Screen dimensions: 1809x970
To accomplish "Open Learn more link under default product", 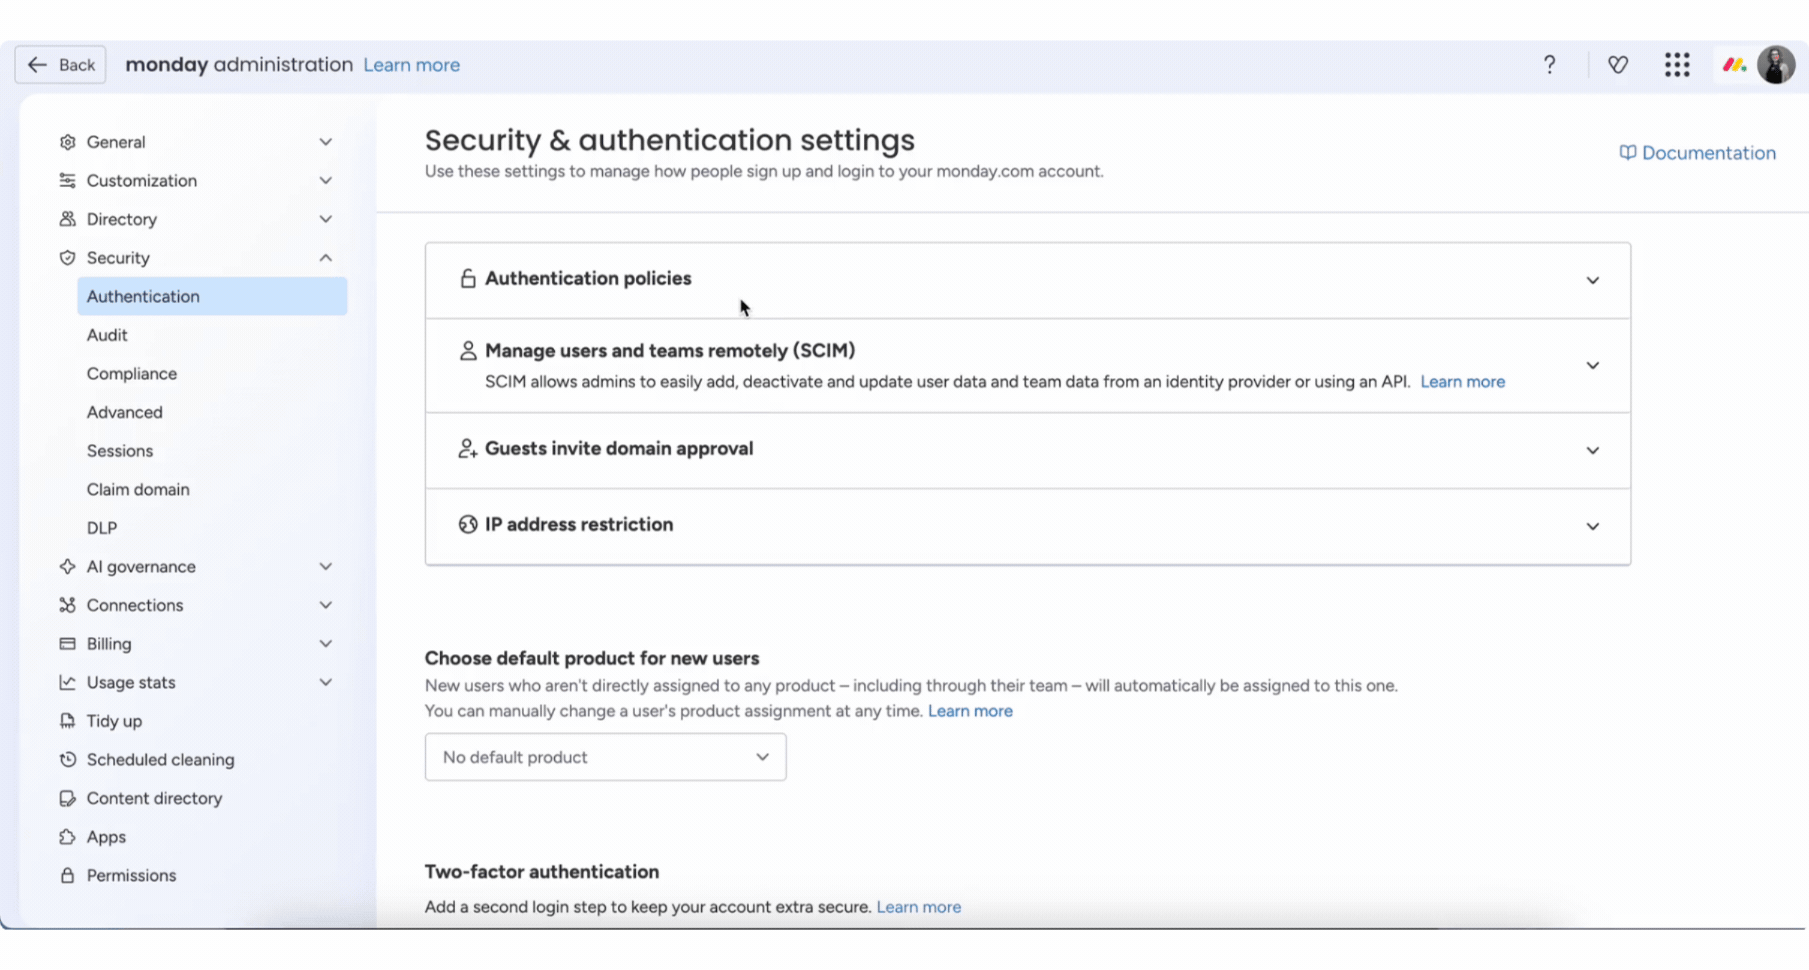I will coord(970,711).
